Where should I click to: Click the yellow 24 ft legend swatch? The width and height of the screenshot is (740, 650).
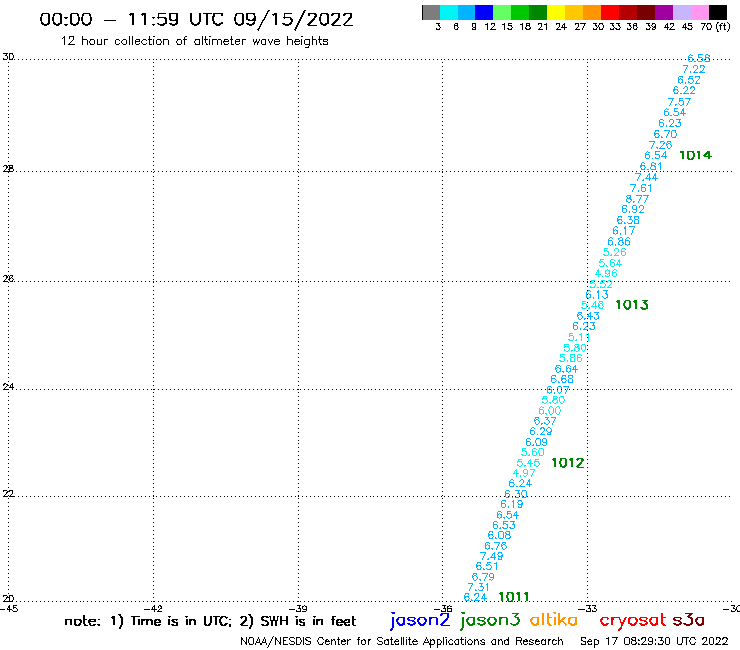pos(556,12)
